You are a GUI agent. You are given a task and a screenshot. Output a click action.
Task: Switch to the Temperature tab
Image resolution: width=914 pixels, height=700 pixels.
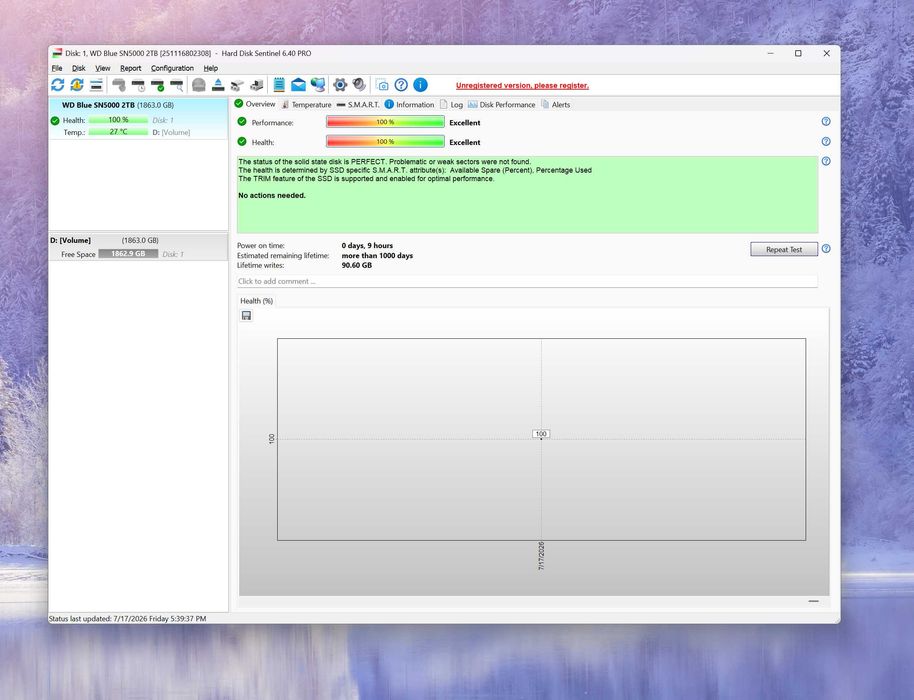[x=306, y=104]
